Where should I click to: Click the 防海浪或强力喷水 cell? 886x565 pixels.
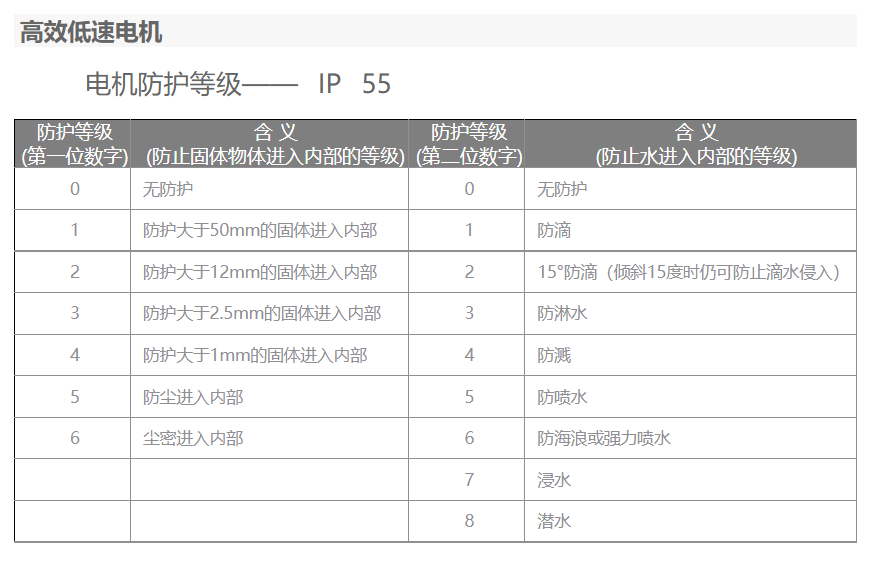tap(604, 438)
